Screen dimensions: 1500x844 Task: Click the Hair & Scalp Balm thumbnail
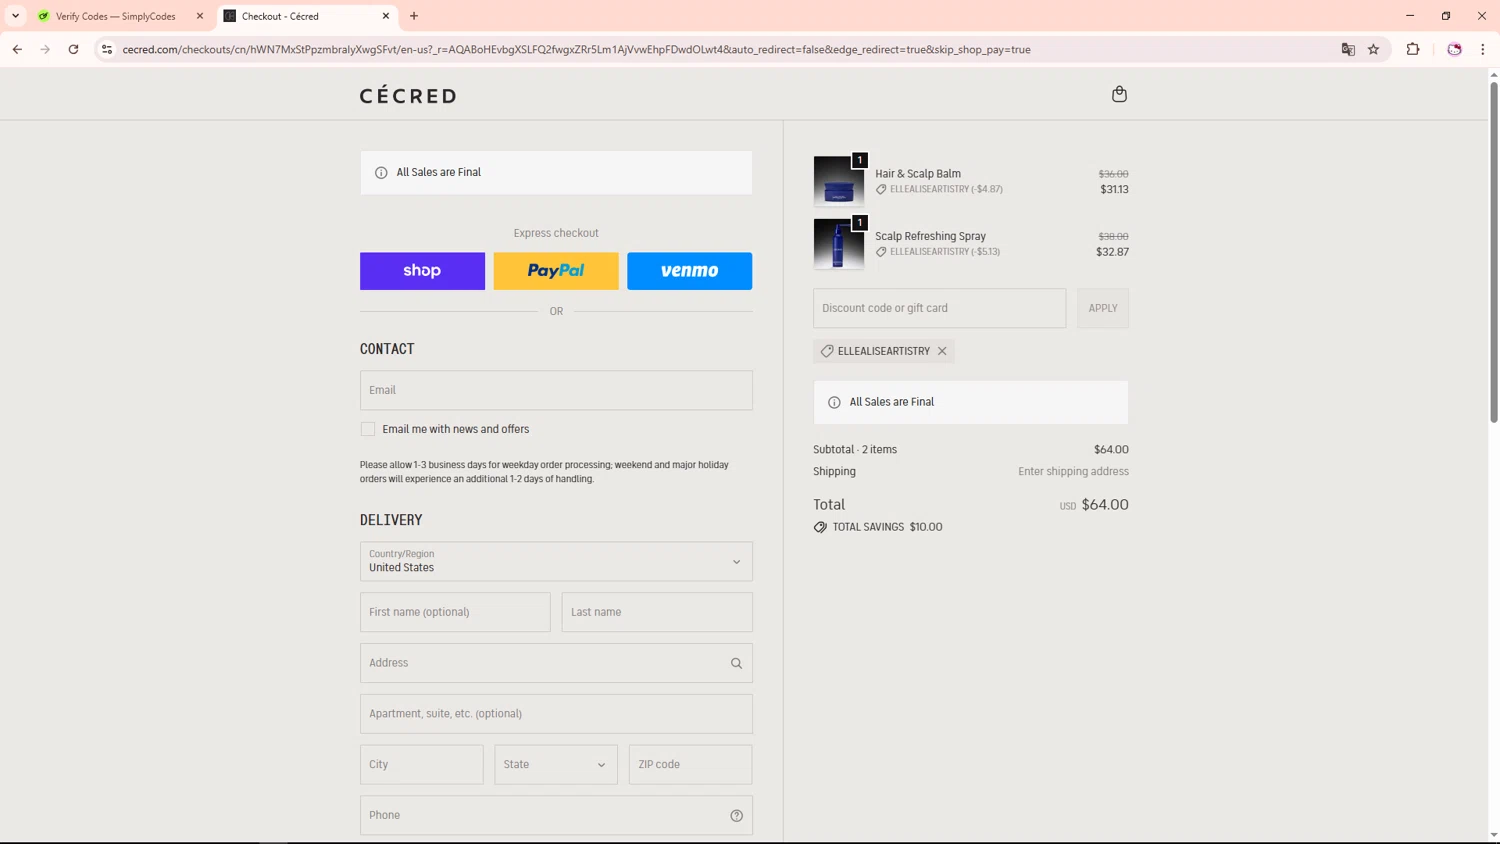pos(839,181)
